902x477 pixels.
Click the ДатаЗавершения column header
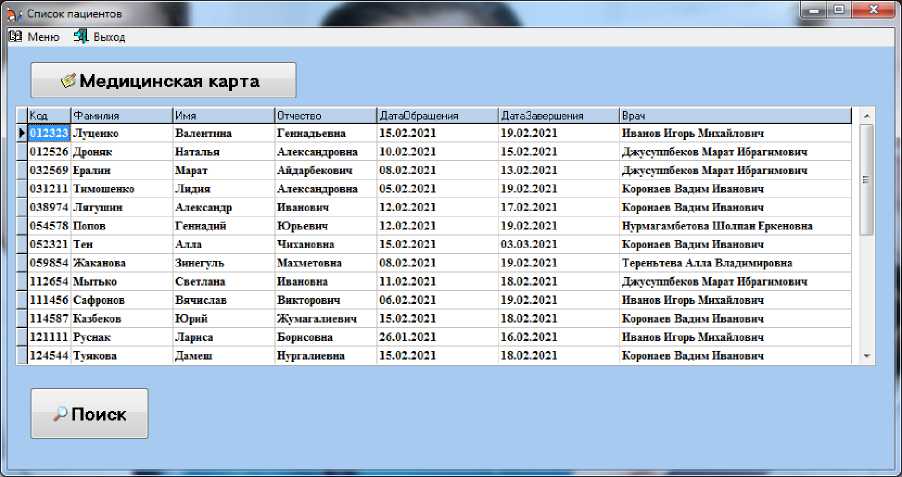coord(559,116)
